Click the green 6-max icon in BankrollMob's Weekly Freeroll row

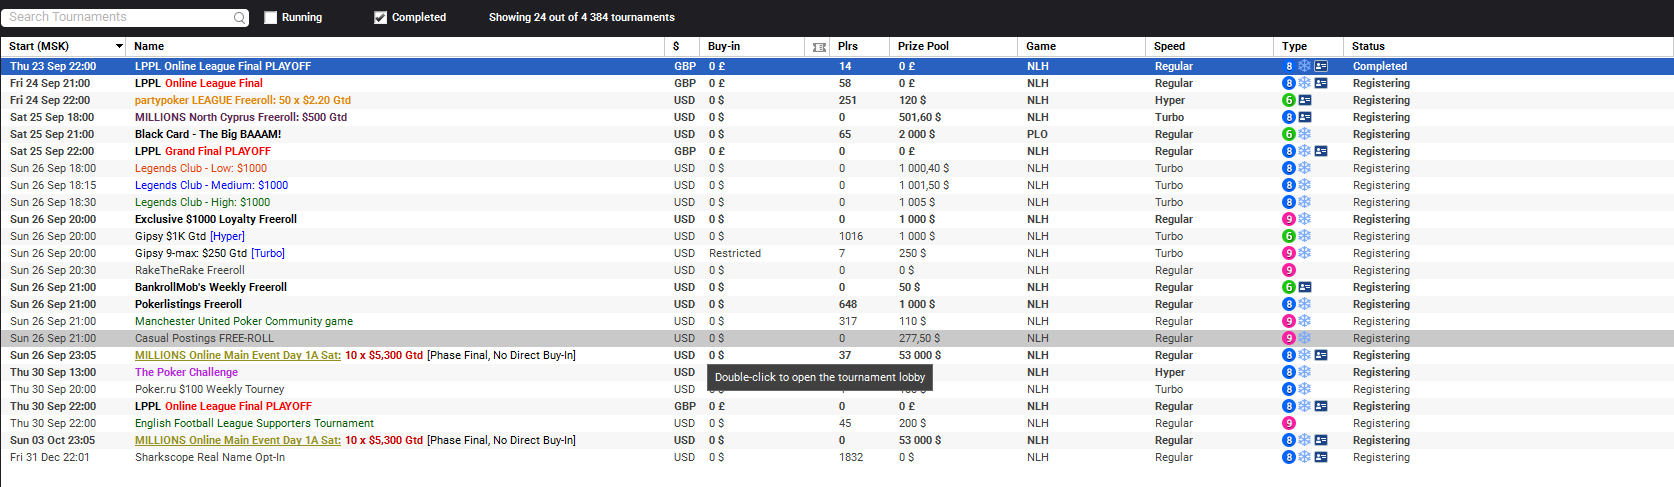click(x=1289, y=287)
